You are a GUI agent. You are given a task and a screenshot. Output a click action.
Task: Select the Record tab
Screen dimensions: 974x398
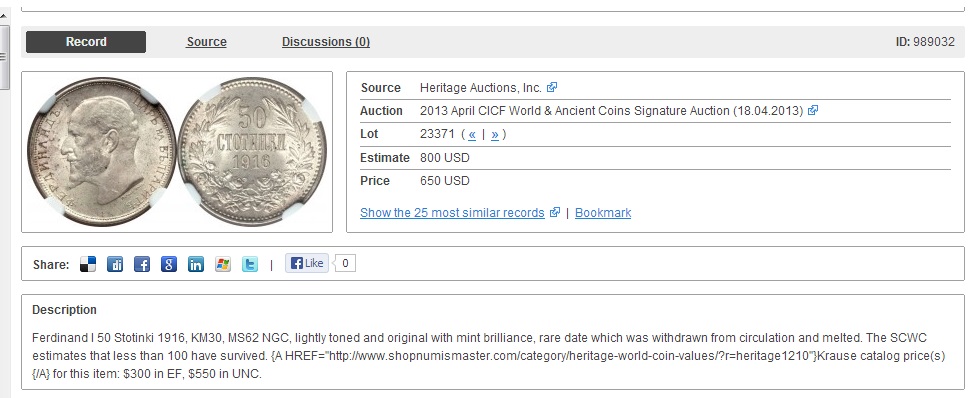(x=86, y=42)
